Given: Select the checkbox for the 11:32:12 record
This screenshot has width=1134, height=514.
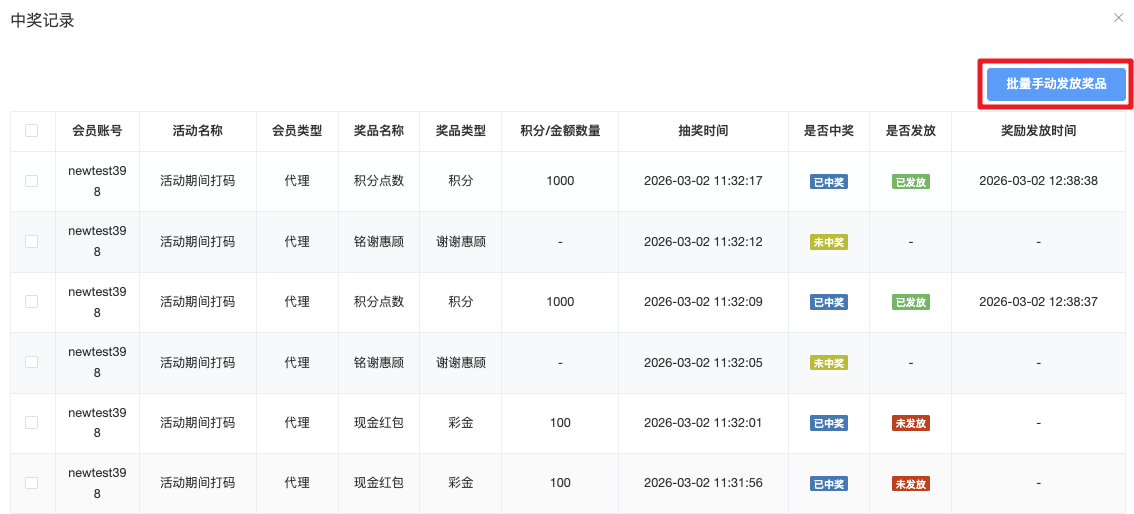Looking at the screenshot, I should 32,242.
